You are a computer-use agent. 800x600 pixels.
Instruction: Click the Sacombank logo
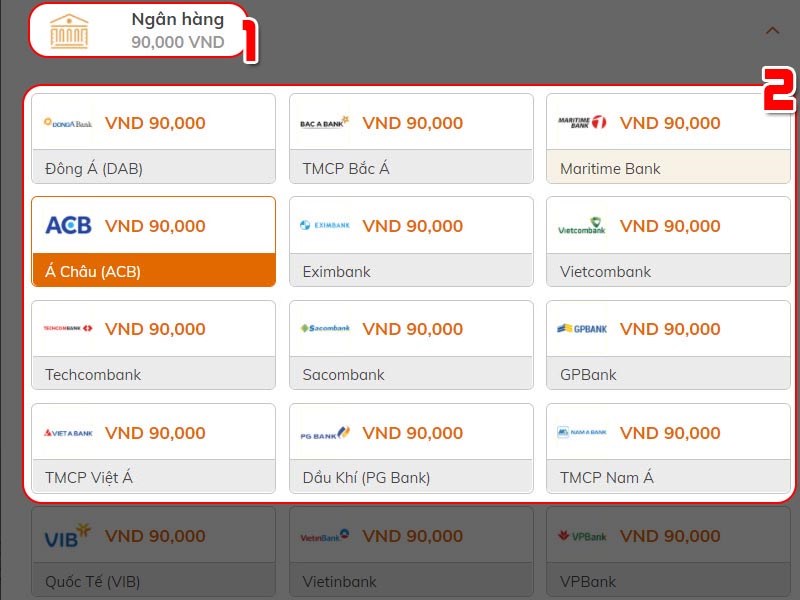325,328
